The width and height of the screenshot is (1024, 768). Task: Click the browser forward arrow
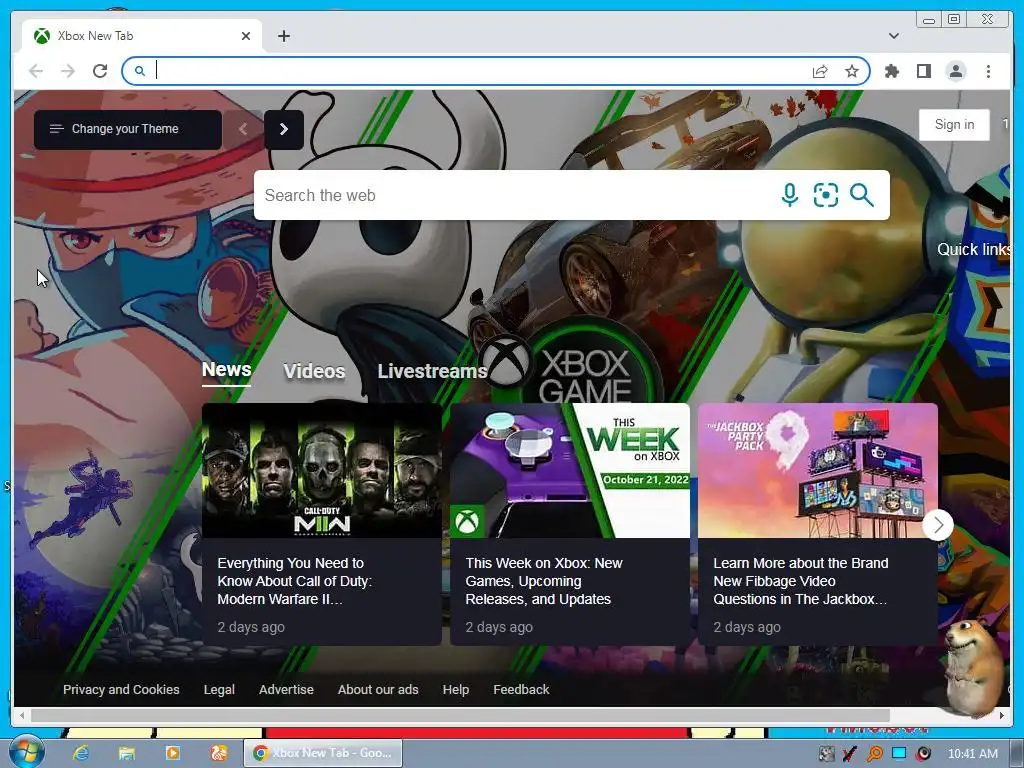pyautogui.click(x=68, y=71)
